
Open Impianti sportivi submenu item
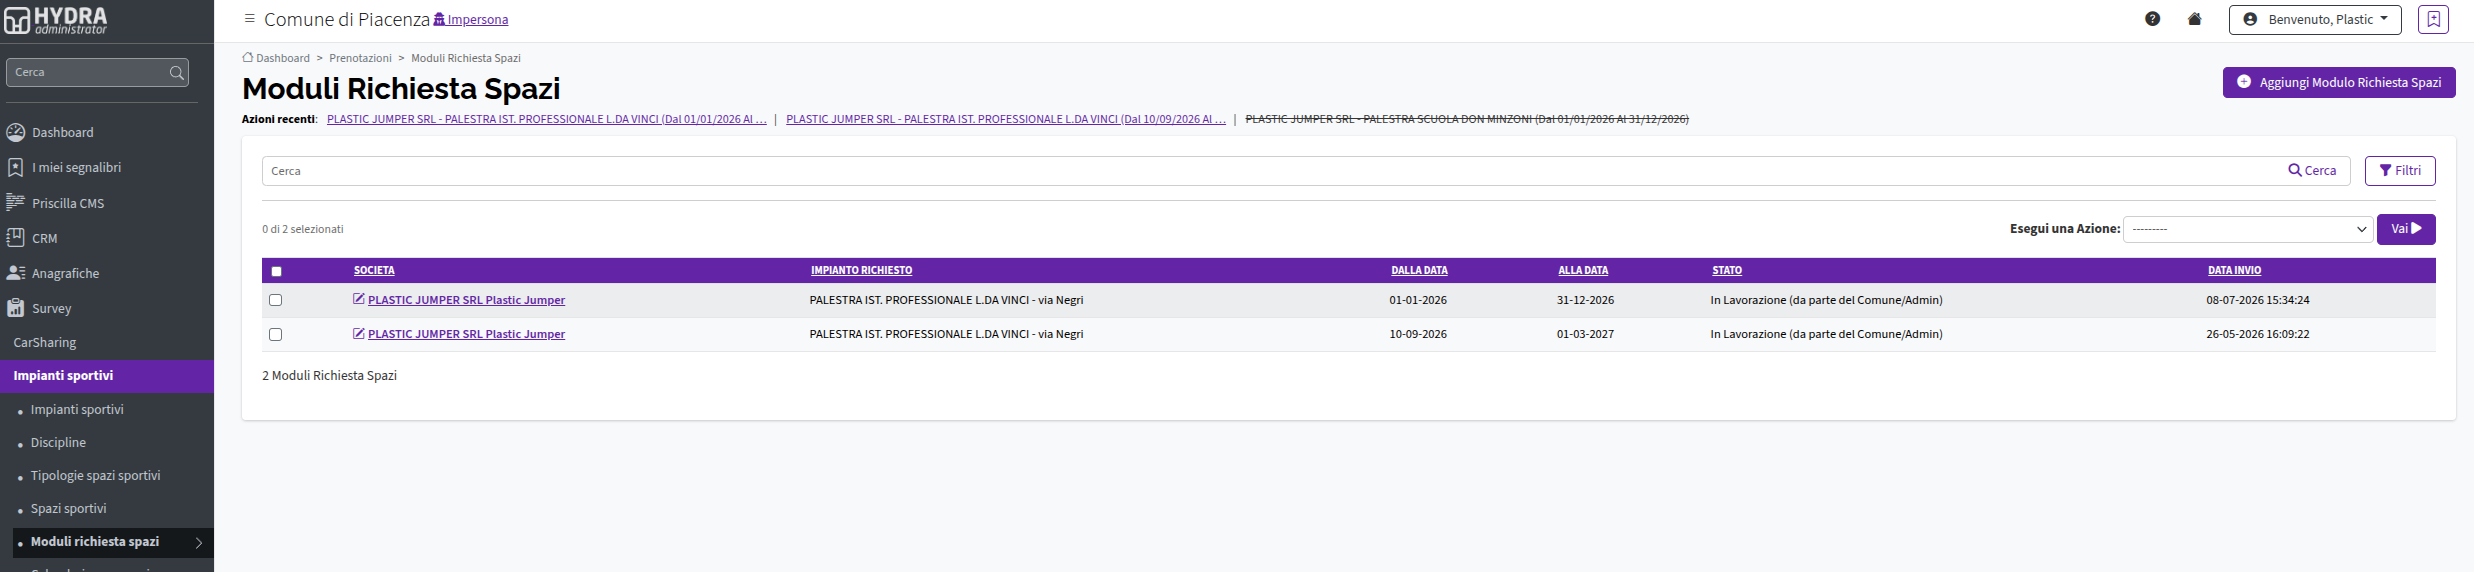tap(77, 409)
